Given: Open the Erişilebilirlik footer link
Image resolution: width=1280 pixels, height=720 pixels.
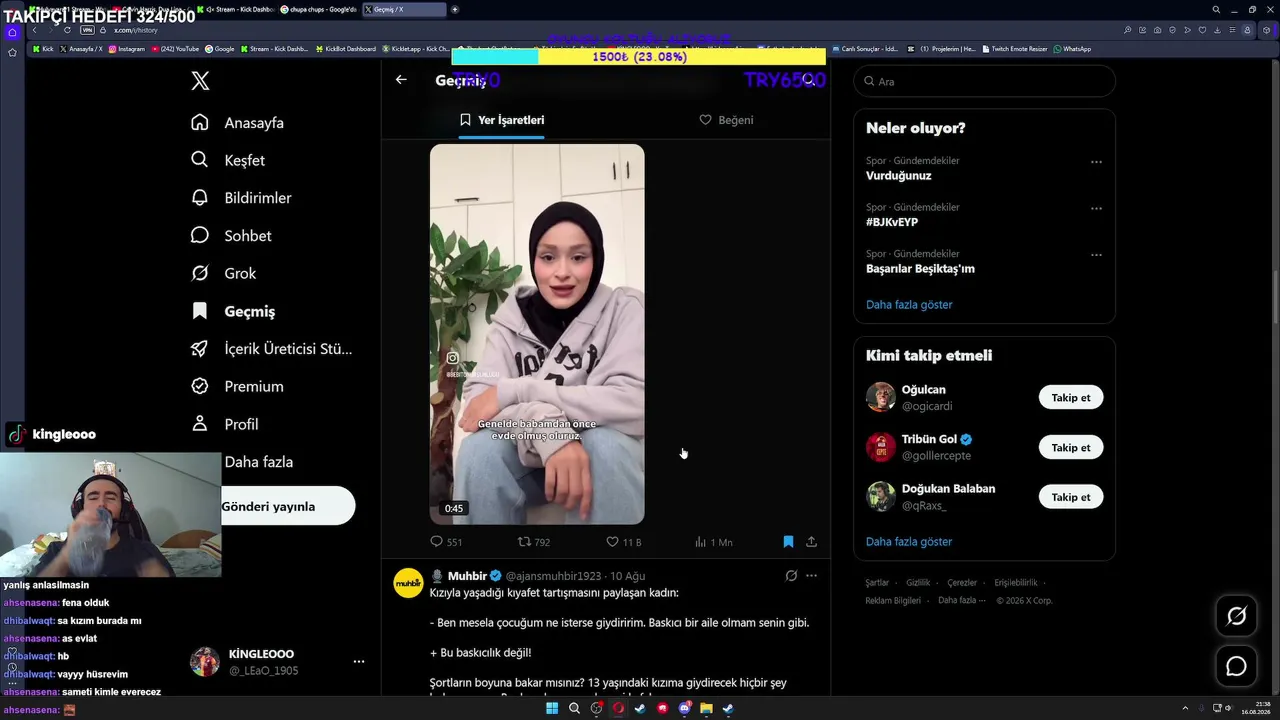Looking at the screenshot, I should pos(1016,583).
